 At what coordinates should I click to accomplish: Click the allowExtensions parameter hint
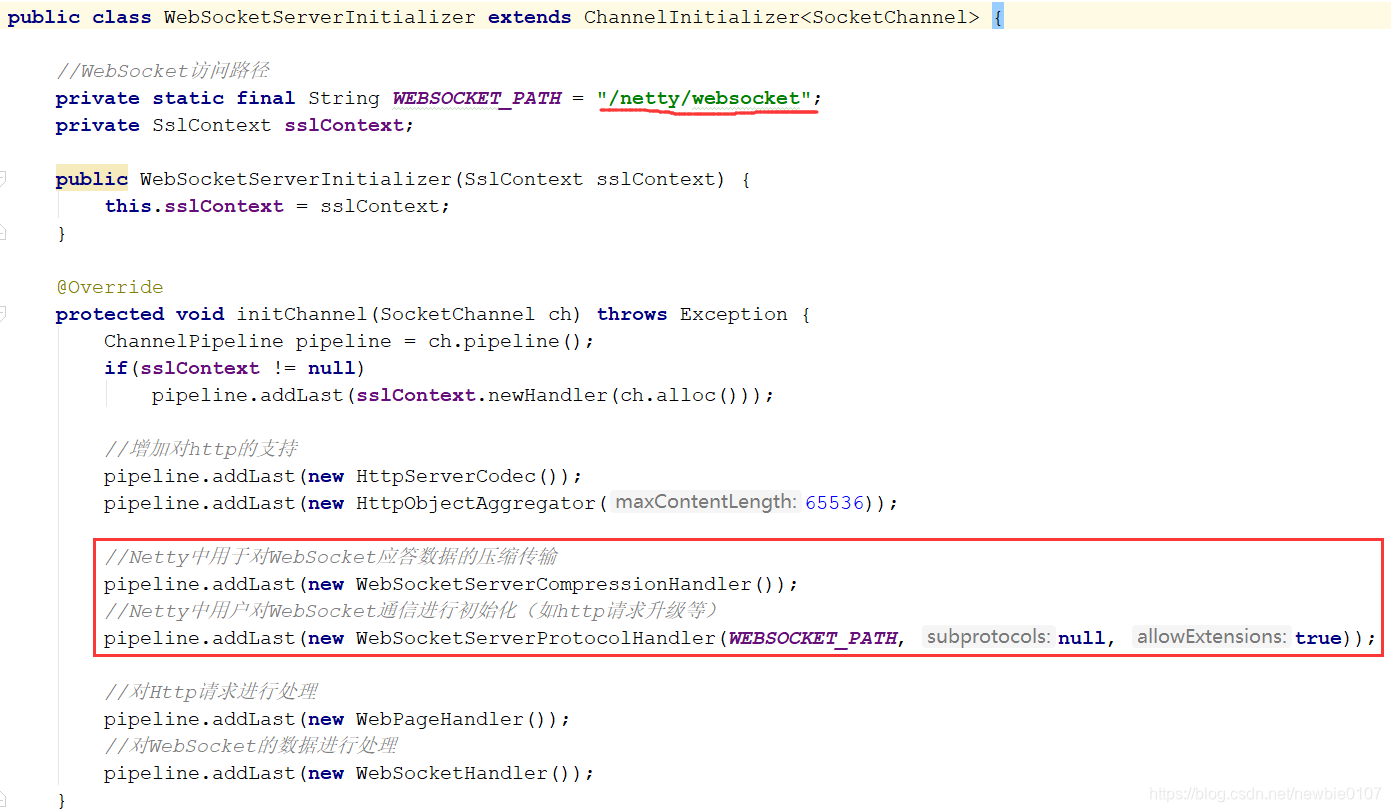1212,637
